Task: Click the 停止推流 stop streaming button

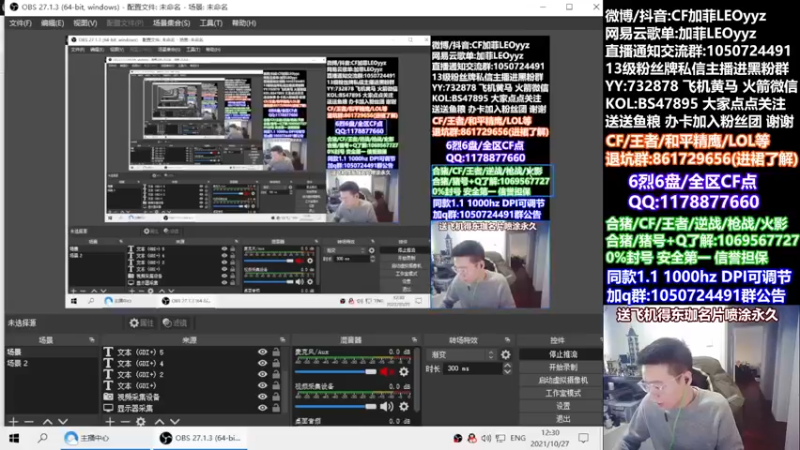Action: click(x=561, y=354)
